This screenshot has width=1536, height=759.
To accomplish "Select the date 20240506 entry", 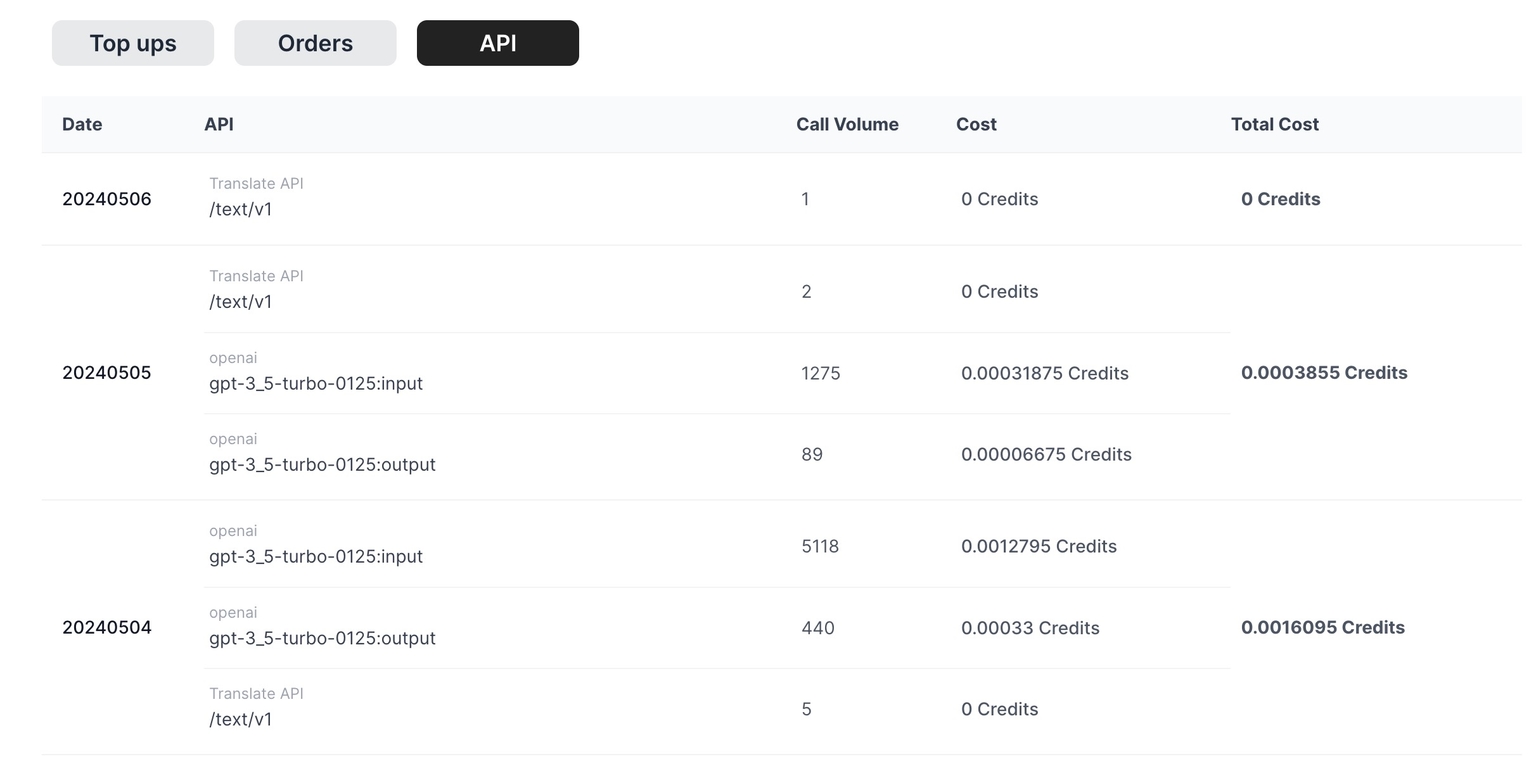I will tap(106, 199).
